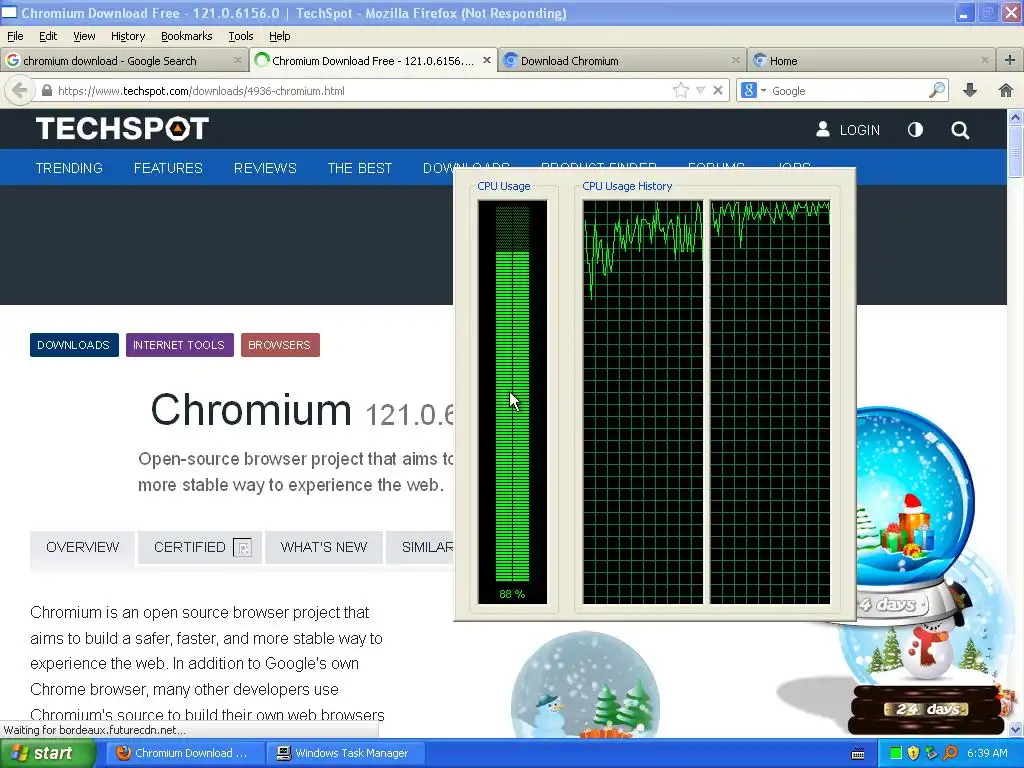Click the page scrollbar up arrow
The image size is (1024, 768).
(x=1015, y=118)
